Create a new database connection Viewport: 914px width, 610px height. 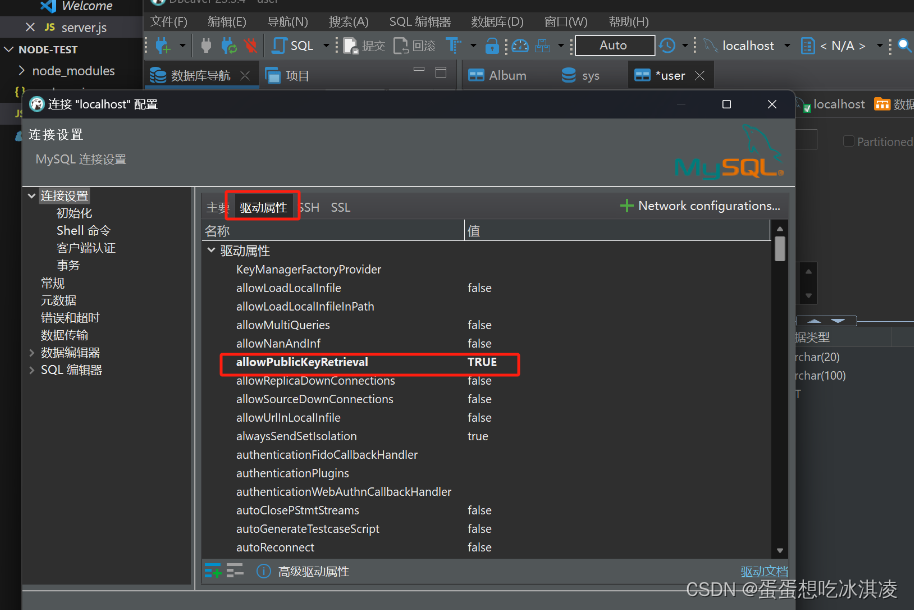point(162,45)
